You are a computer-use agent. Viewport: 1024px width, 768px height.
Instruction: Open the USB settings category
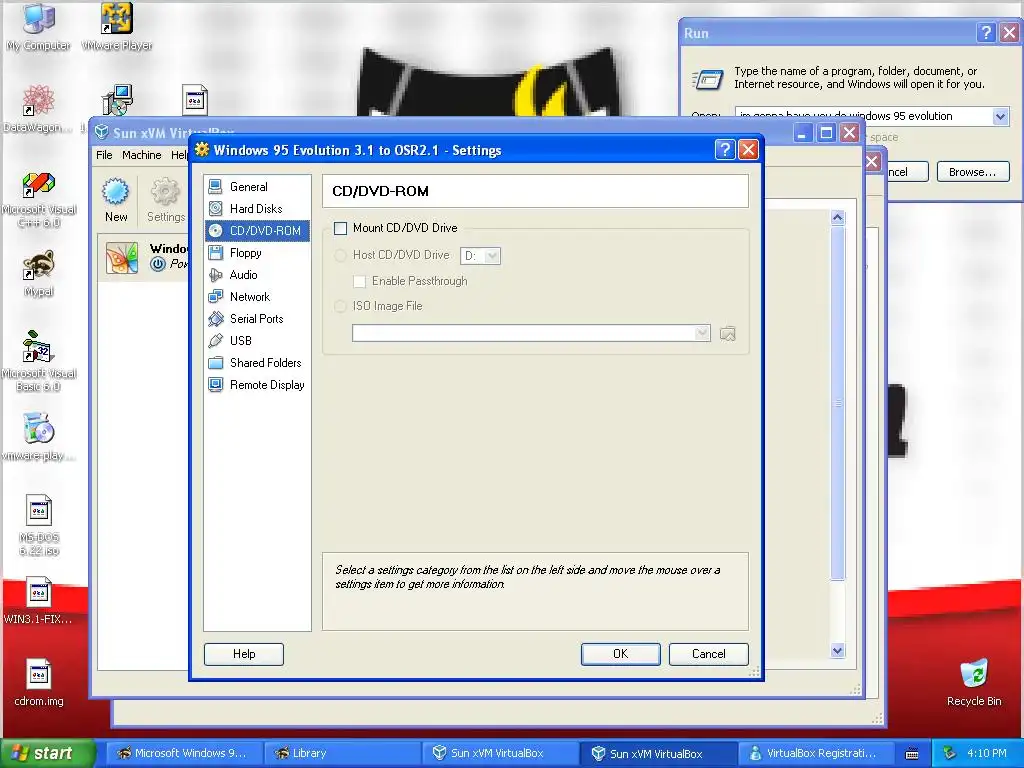(257, 341)
